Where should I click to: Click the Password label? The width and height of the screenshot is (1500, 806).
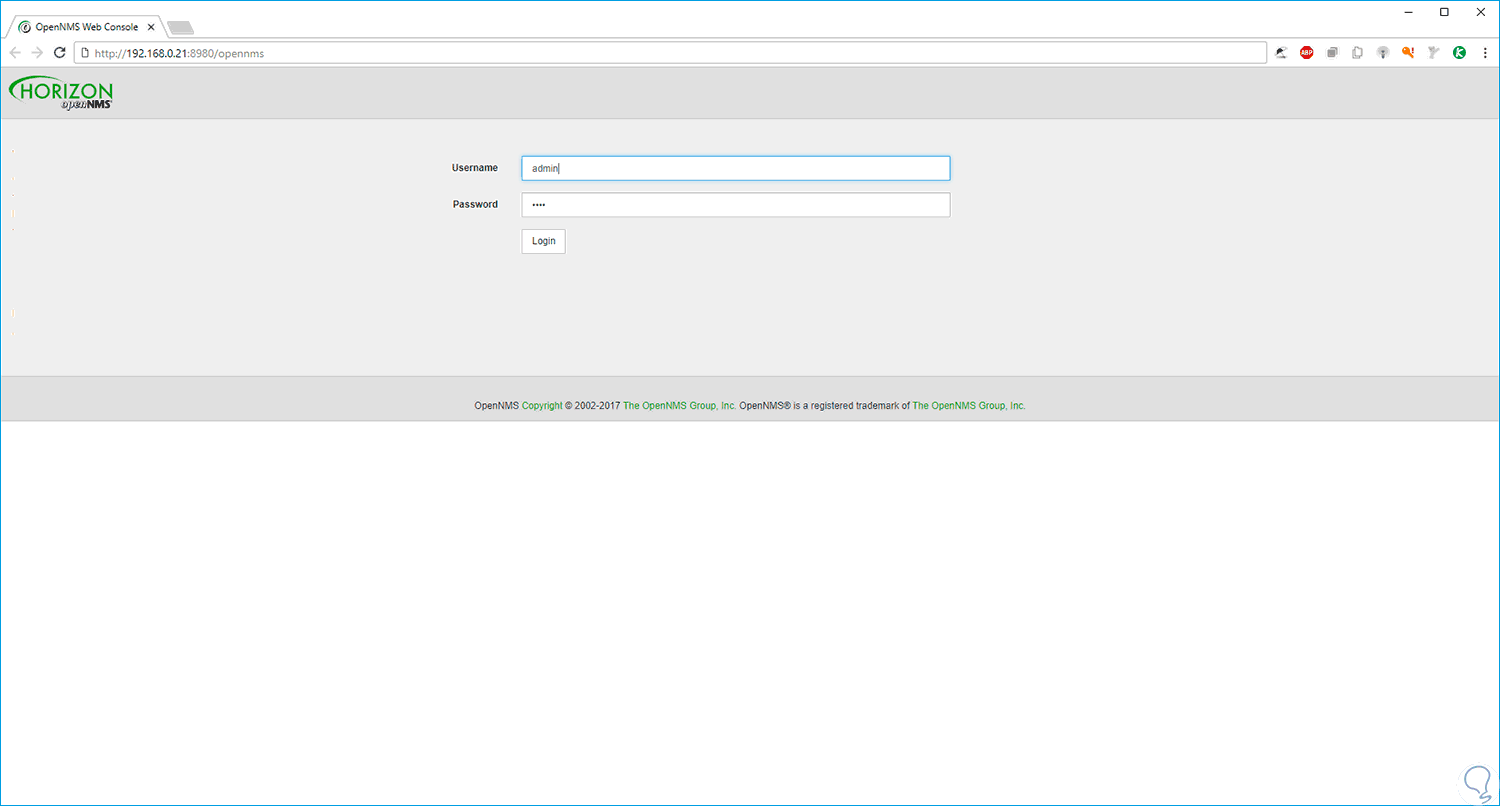click(x=475, y=204)
